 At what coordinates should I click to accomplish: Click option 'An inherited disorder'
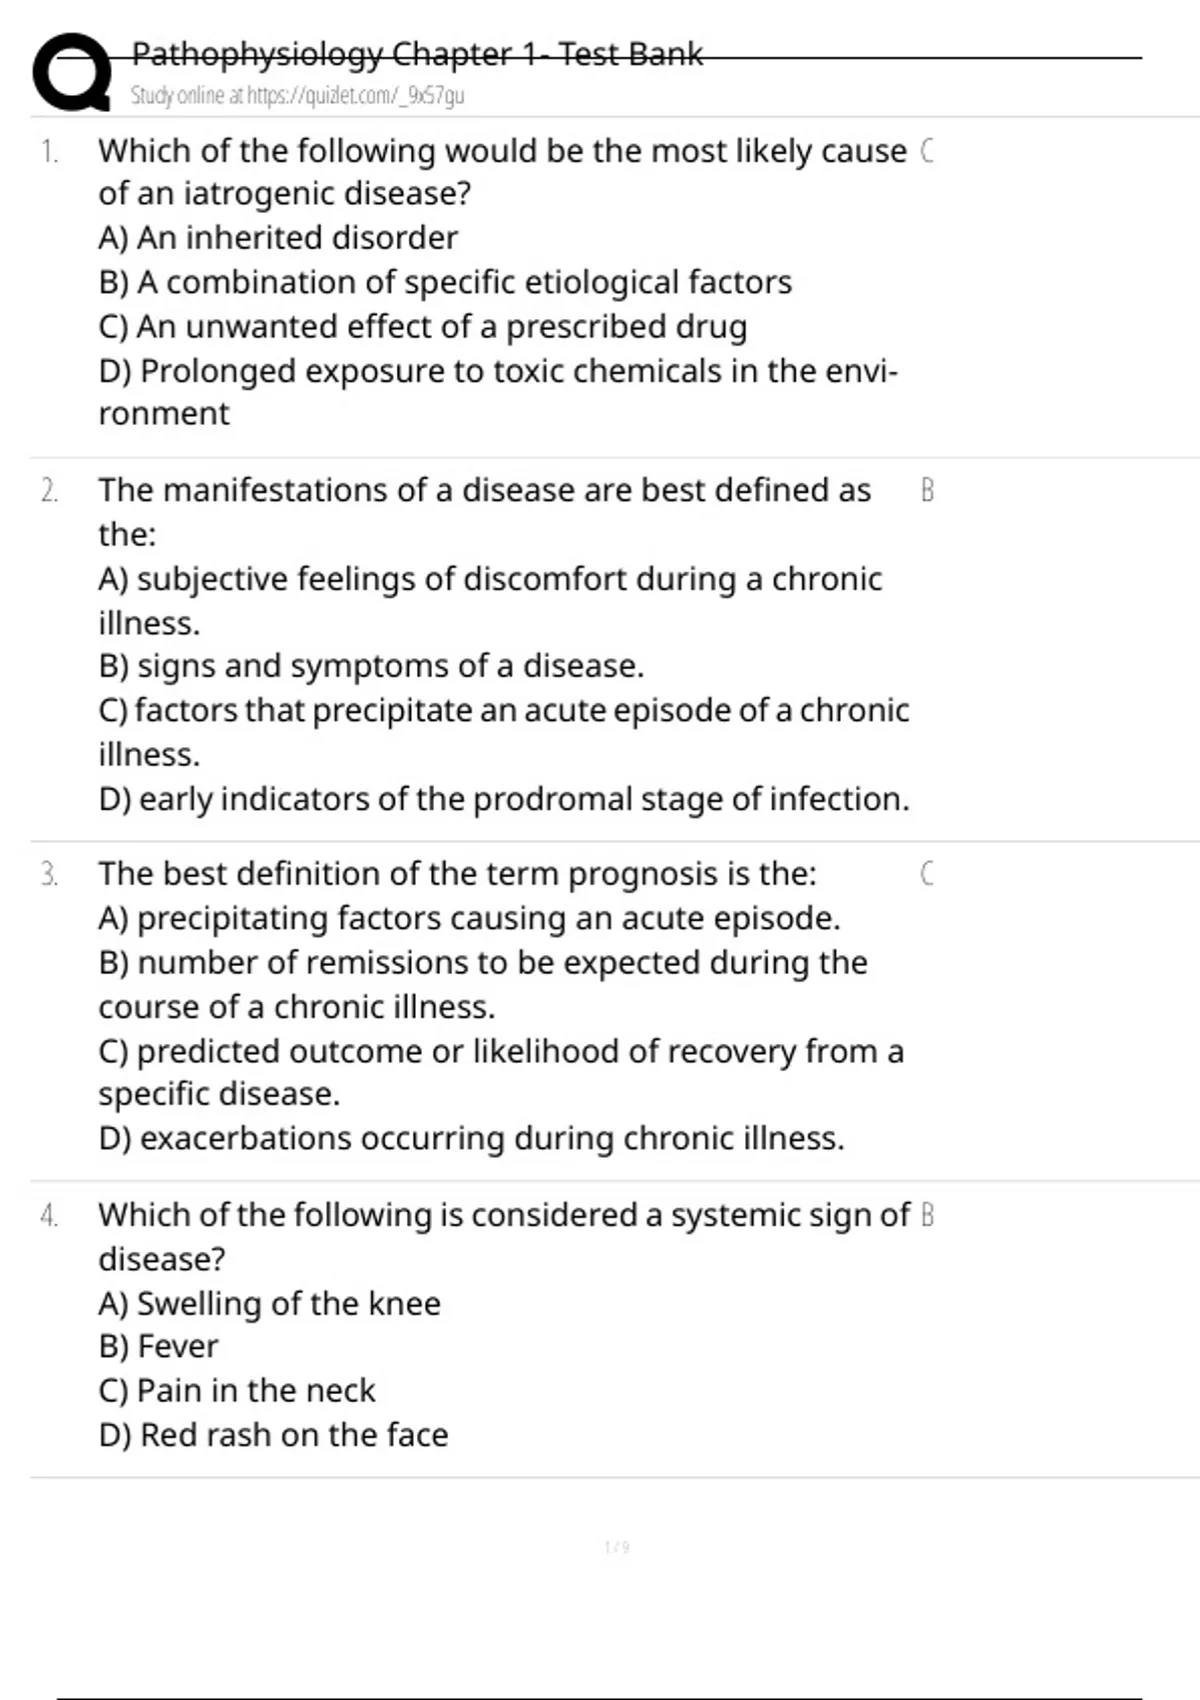(x=278, y=238)
